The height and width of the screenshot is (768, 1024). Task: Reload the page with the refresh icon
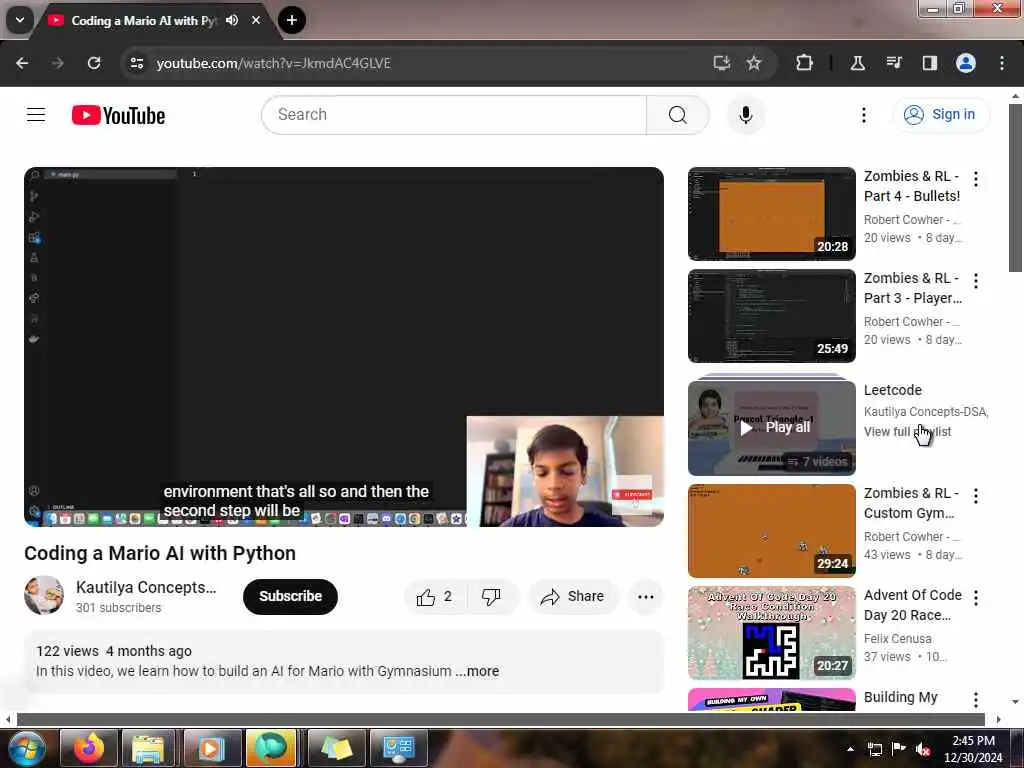pos(94,63)
